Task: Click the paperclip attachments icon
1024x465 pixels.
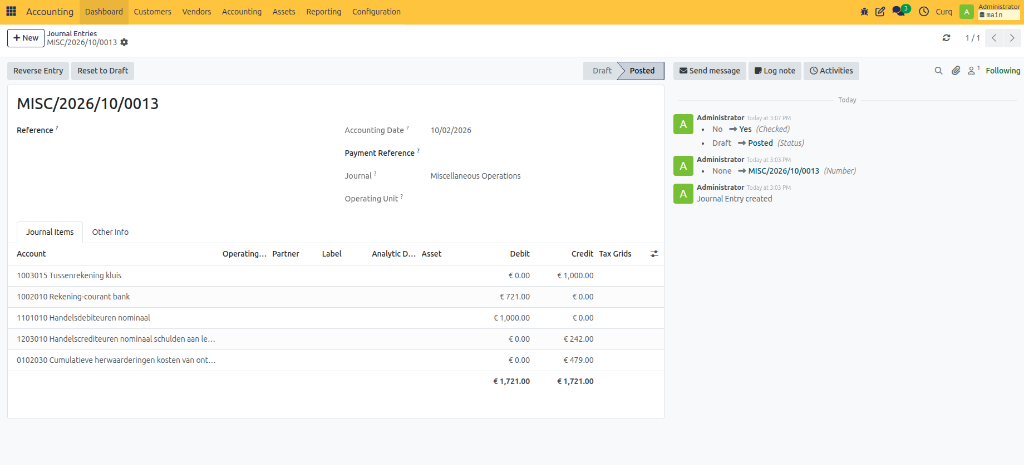Action: point(955,71)
